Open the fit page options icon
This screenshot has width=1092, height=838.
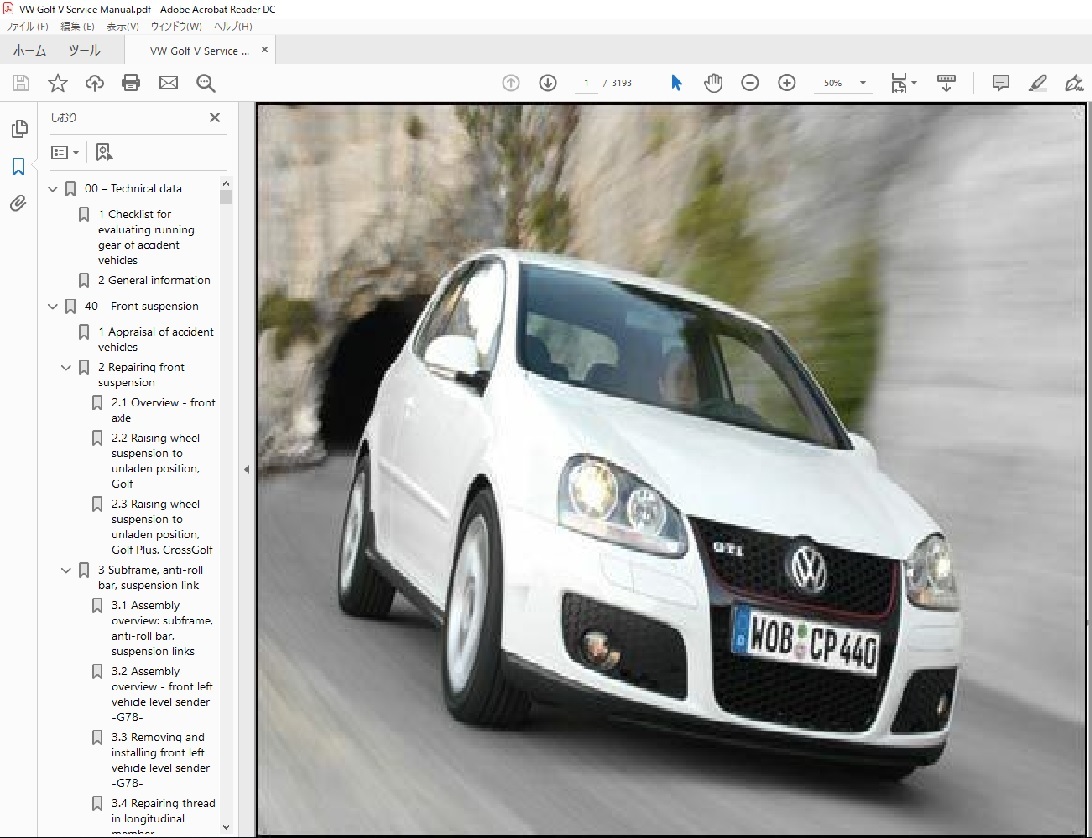[x=903, y=83]
